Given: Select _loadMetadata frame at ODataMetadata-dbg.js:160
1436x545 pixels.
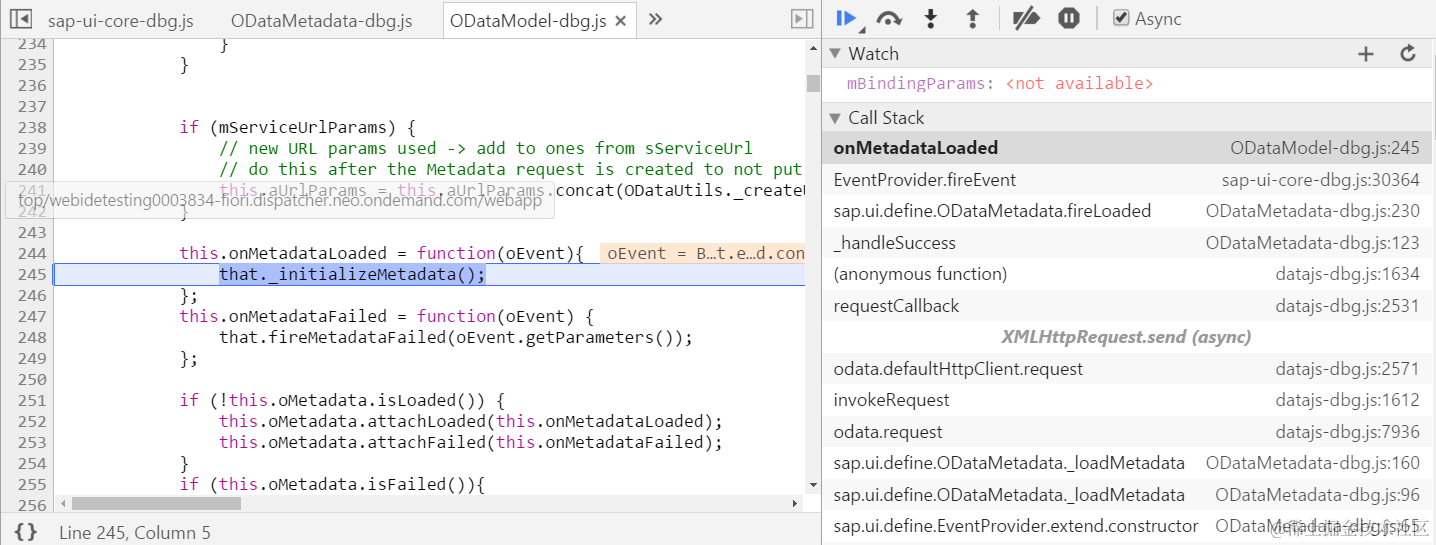Looking at the screenshot, I should [x=1126, y=463].
